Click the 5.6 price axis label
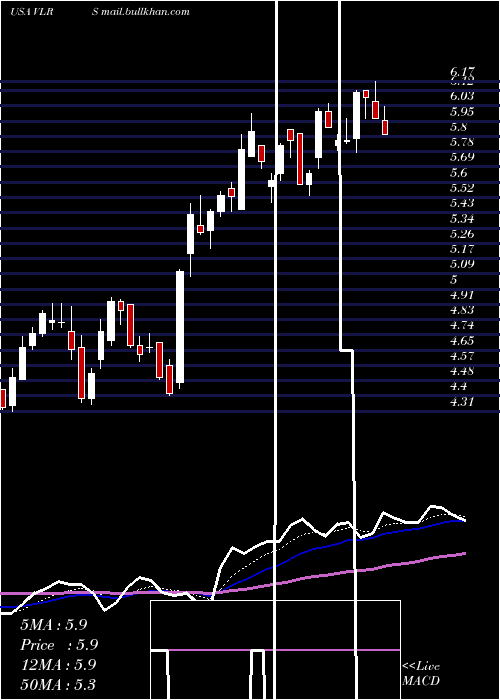This screenshot has width=500, height=700. [x=459, y=172]
